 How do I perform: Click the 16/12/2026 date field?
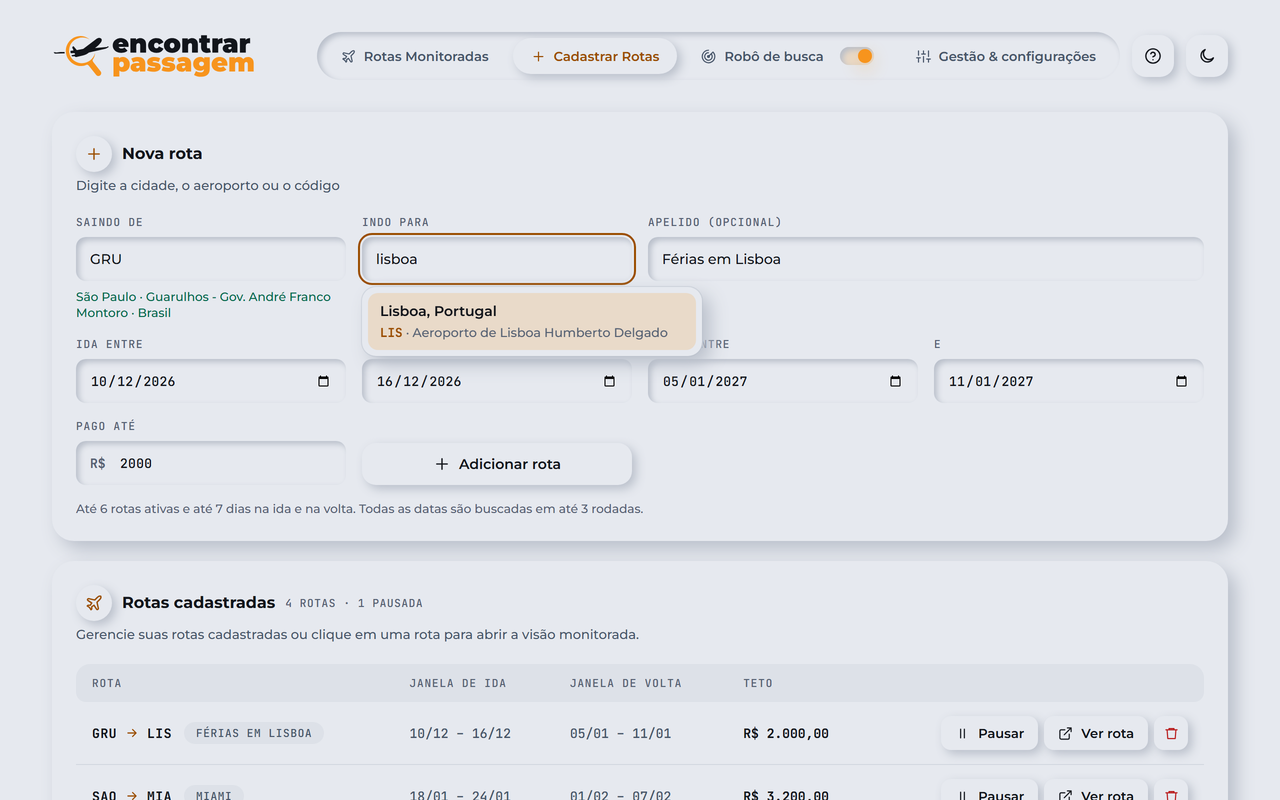497,381
